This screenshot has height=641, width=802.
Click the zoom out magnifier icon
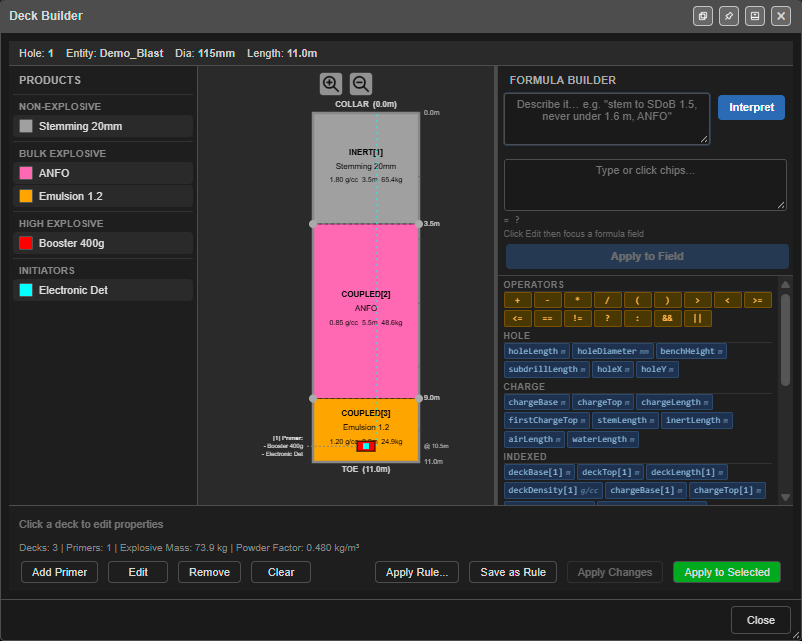[361, 84]
